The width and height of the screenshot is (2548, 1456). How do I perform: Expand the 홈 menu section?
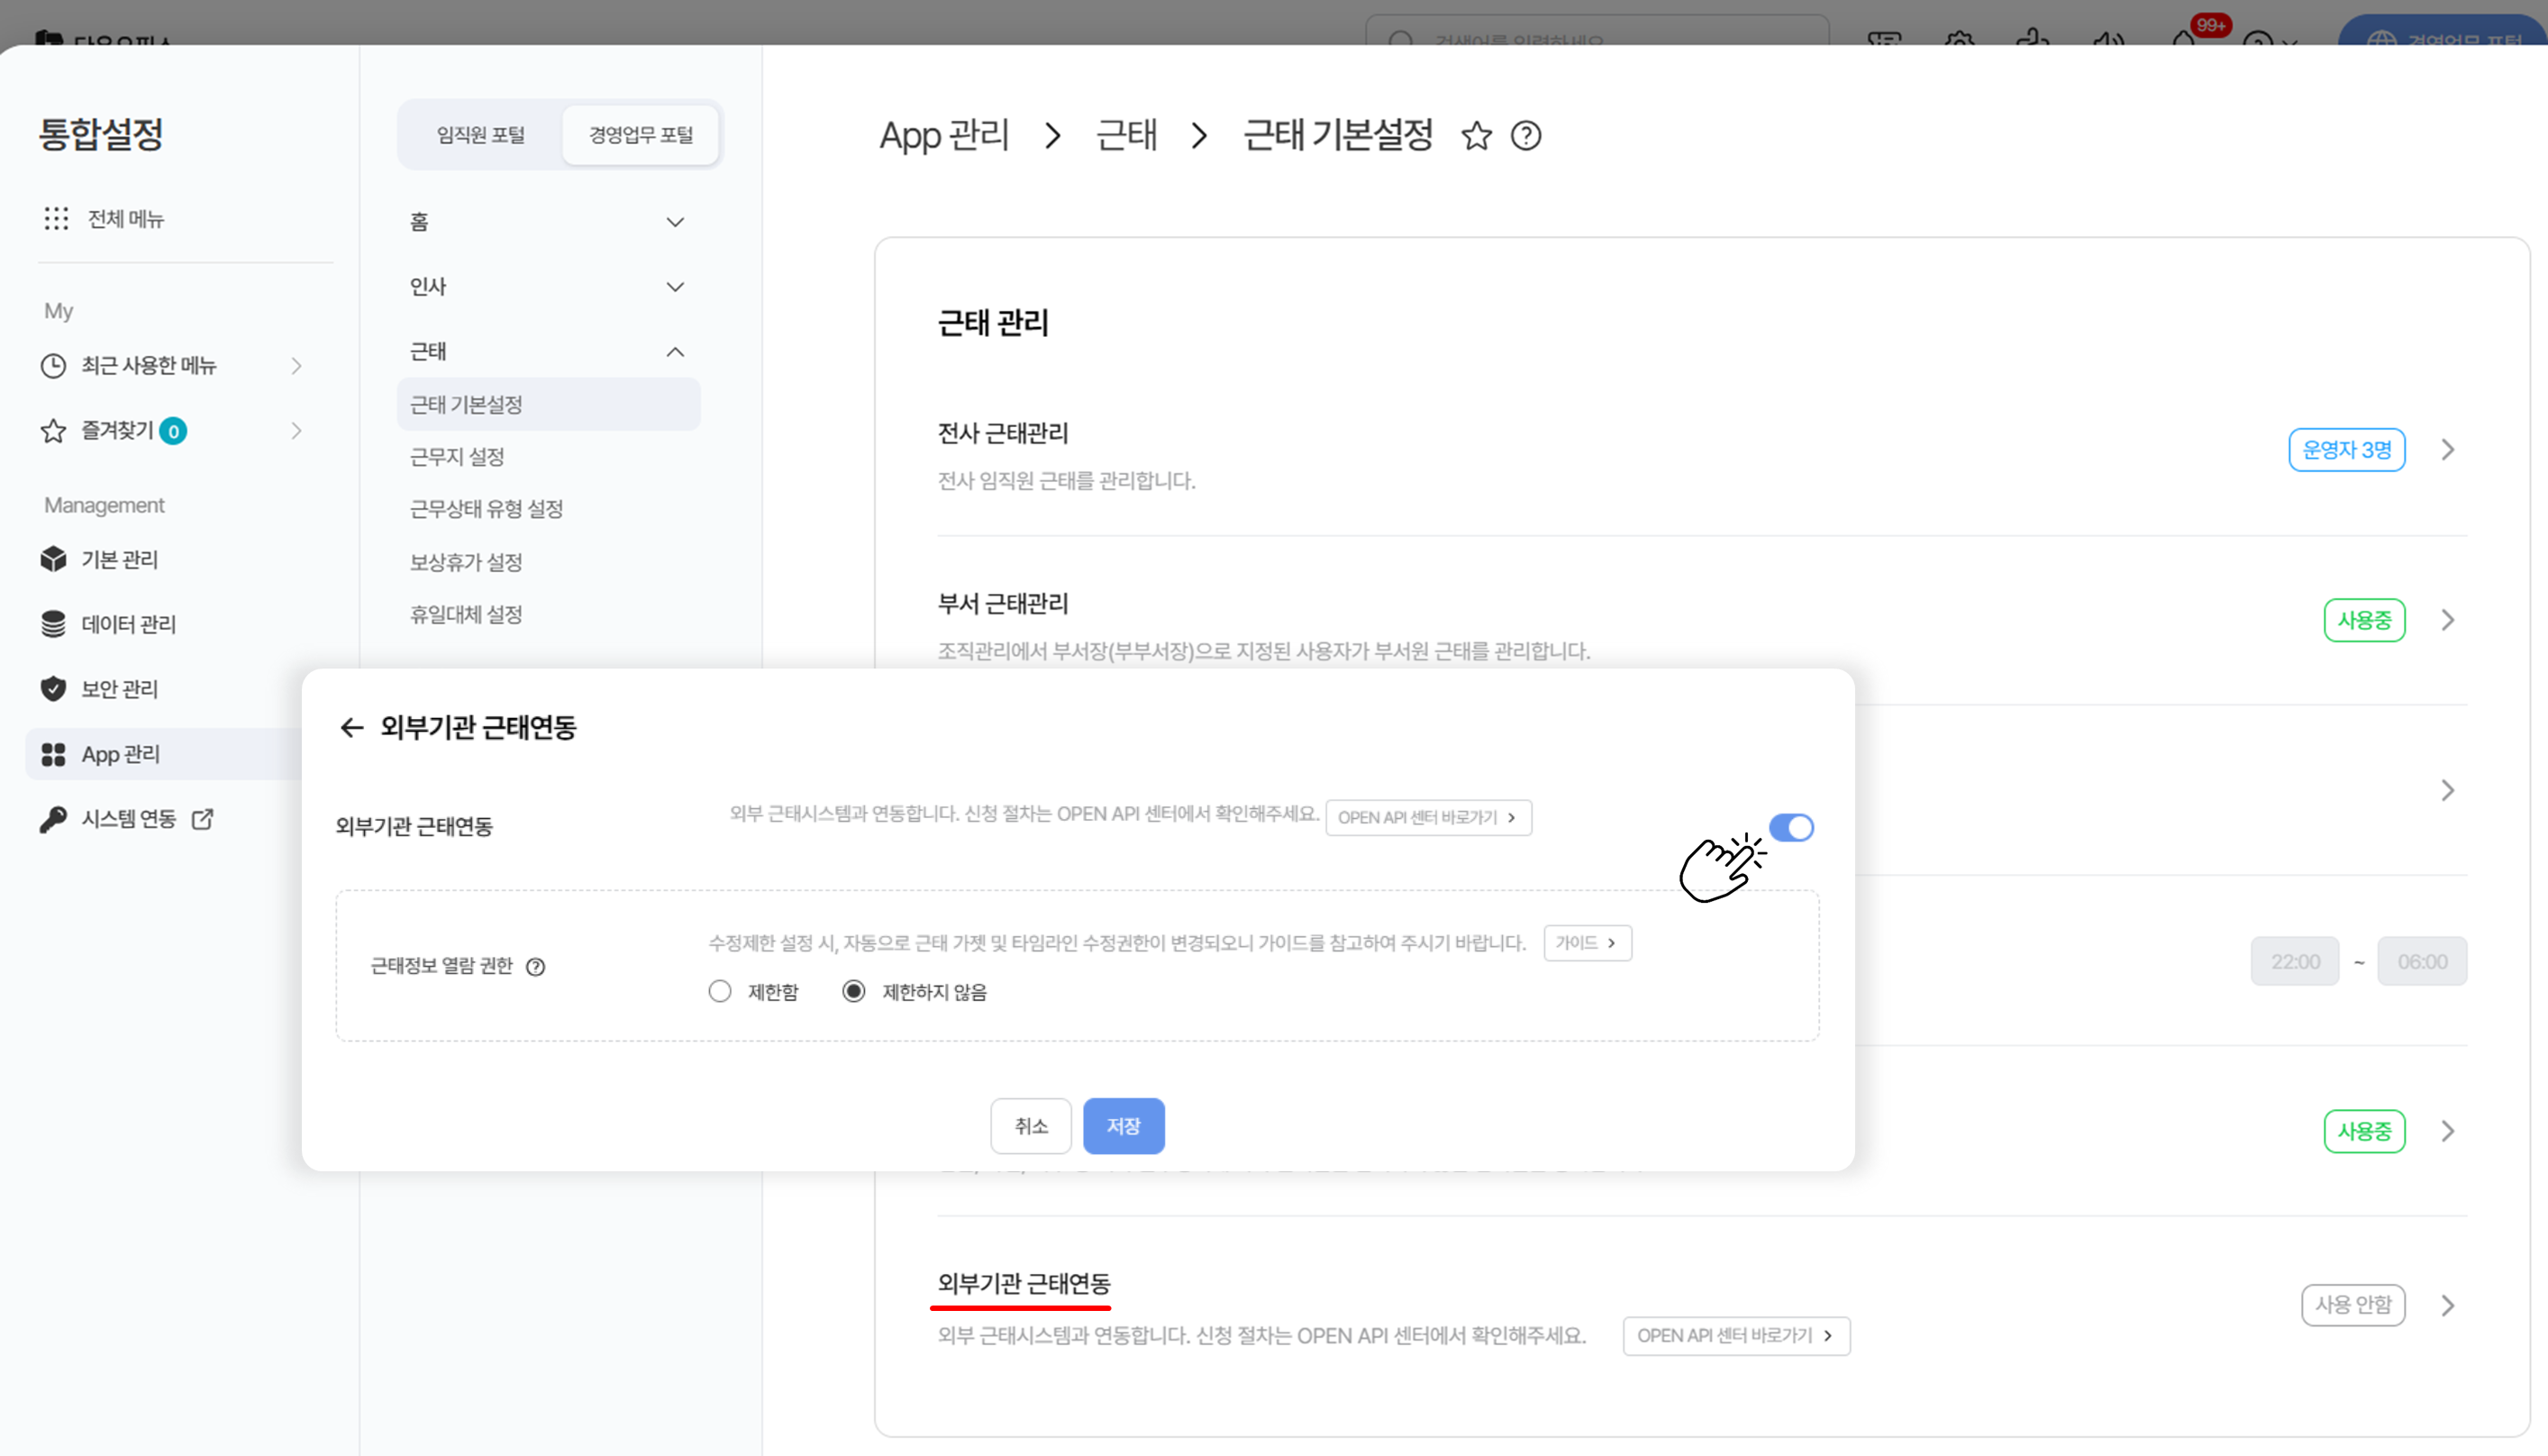[x=676, y=222]
